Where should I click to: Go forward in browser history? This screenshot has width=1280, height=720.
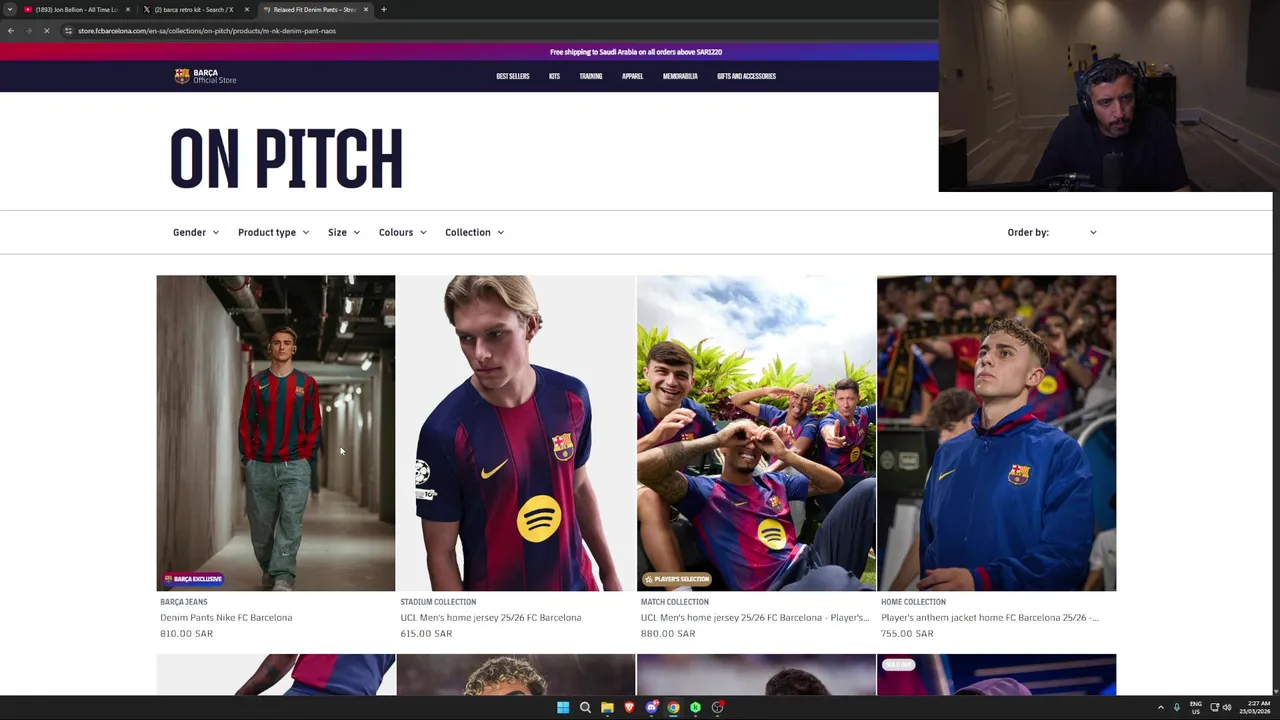[x=28, y=31]
